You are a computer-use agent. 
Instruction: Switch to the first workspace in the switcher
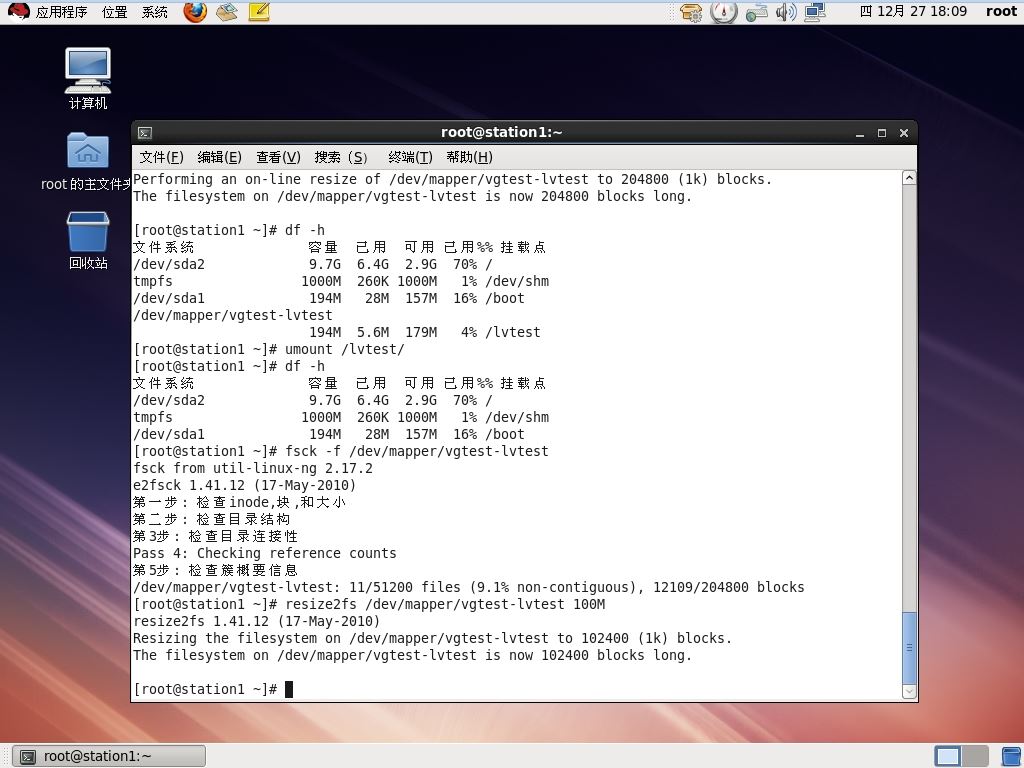point(948,756)
